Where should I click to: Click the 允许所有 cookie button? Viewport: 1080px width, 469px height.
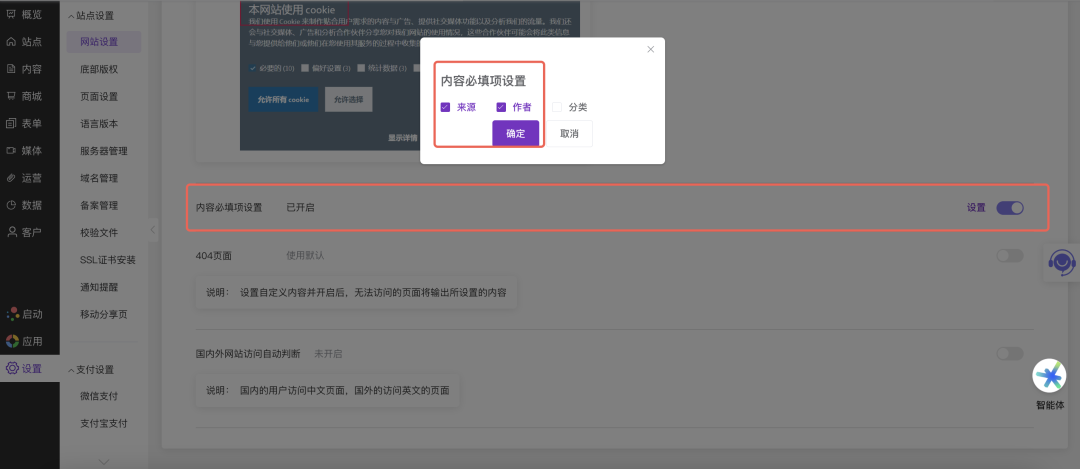283,100
